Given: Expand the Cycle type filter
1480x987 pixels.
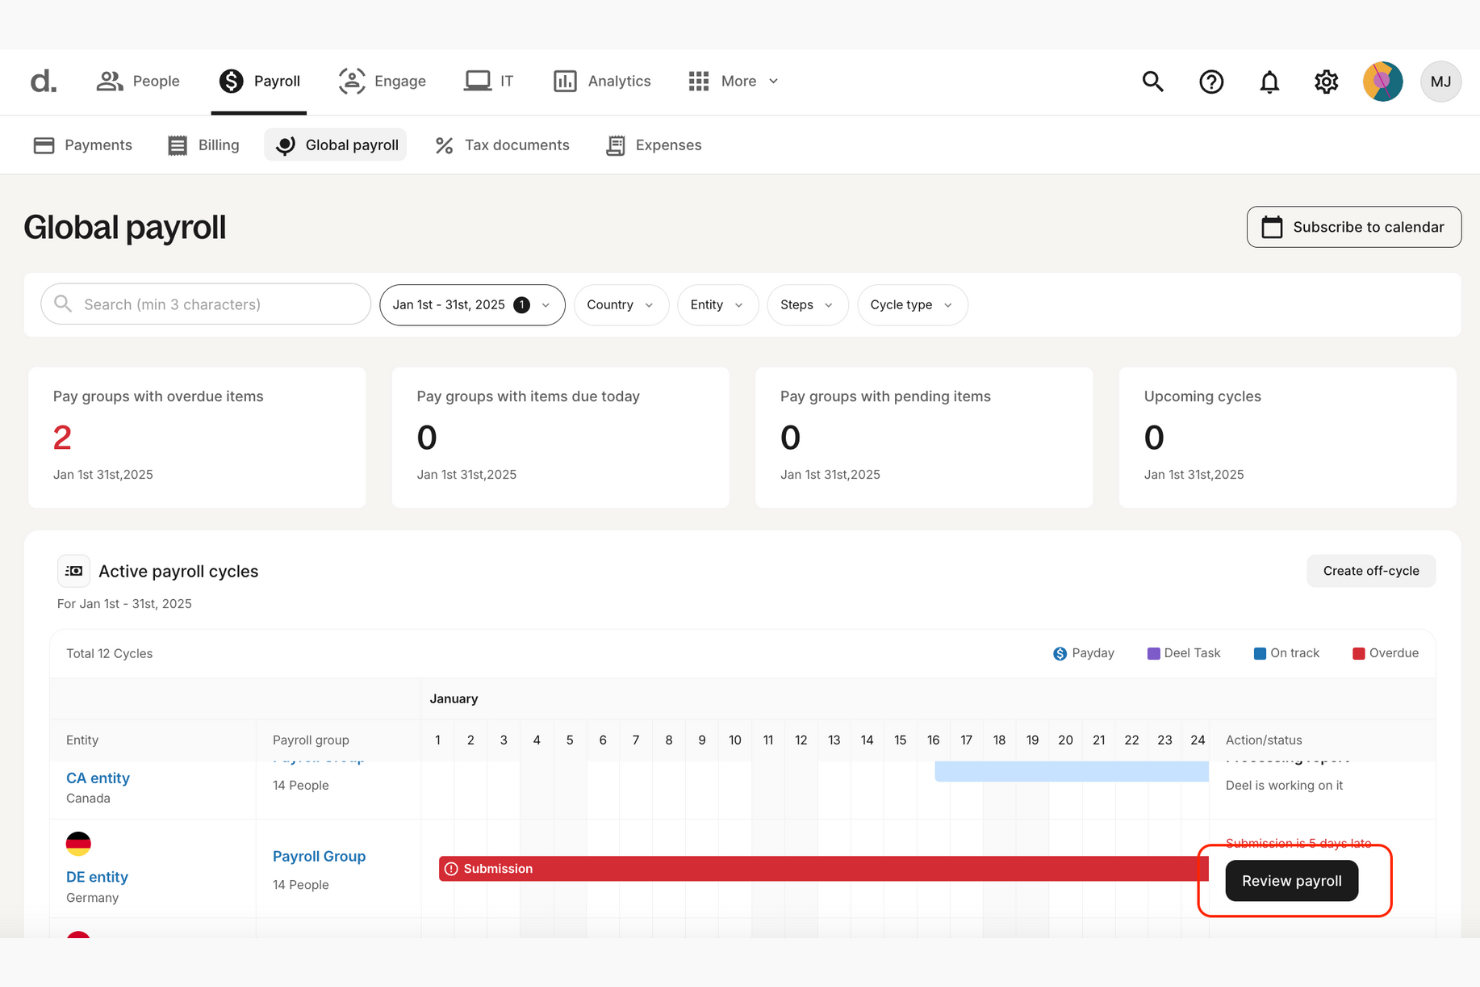Looking at the screenshot, I should point(912,305).
